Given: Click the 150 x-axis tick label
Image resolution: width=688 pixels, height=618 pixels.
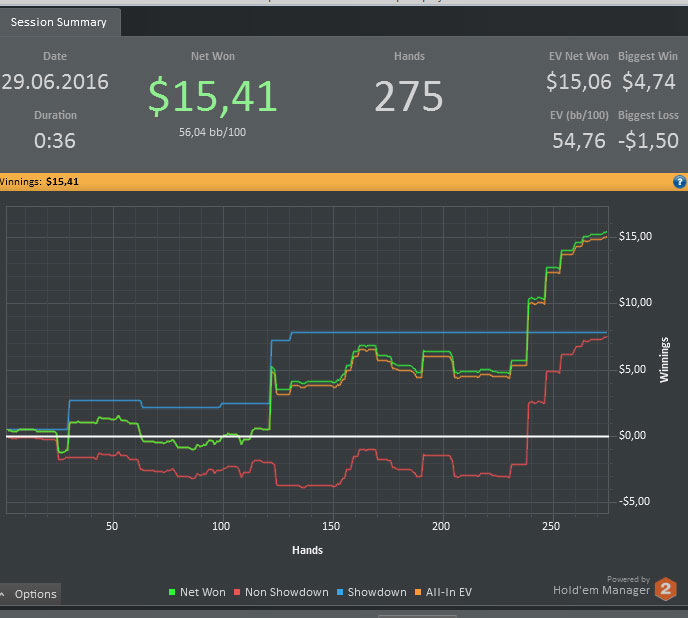Looking at the screenshot, I should (331, 526).
